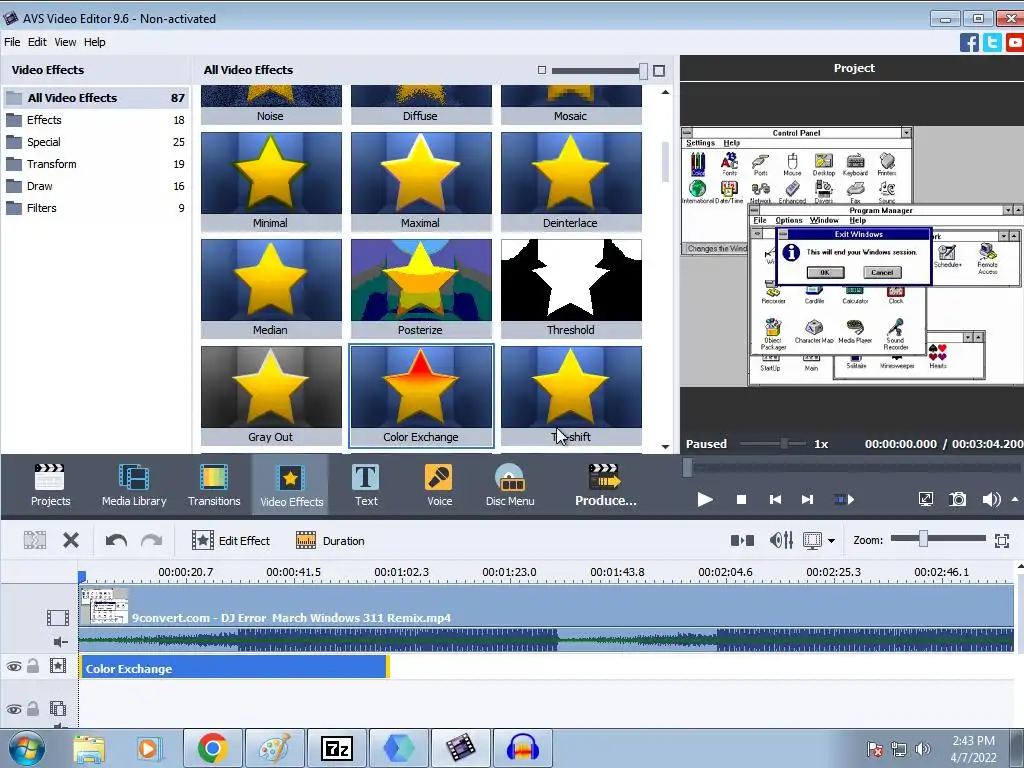Open the Media Library
This screenshot has width=1024, height=768.
click(134, 485)
